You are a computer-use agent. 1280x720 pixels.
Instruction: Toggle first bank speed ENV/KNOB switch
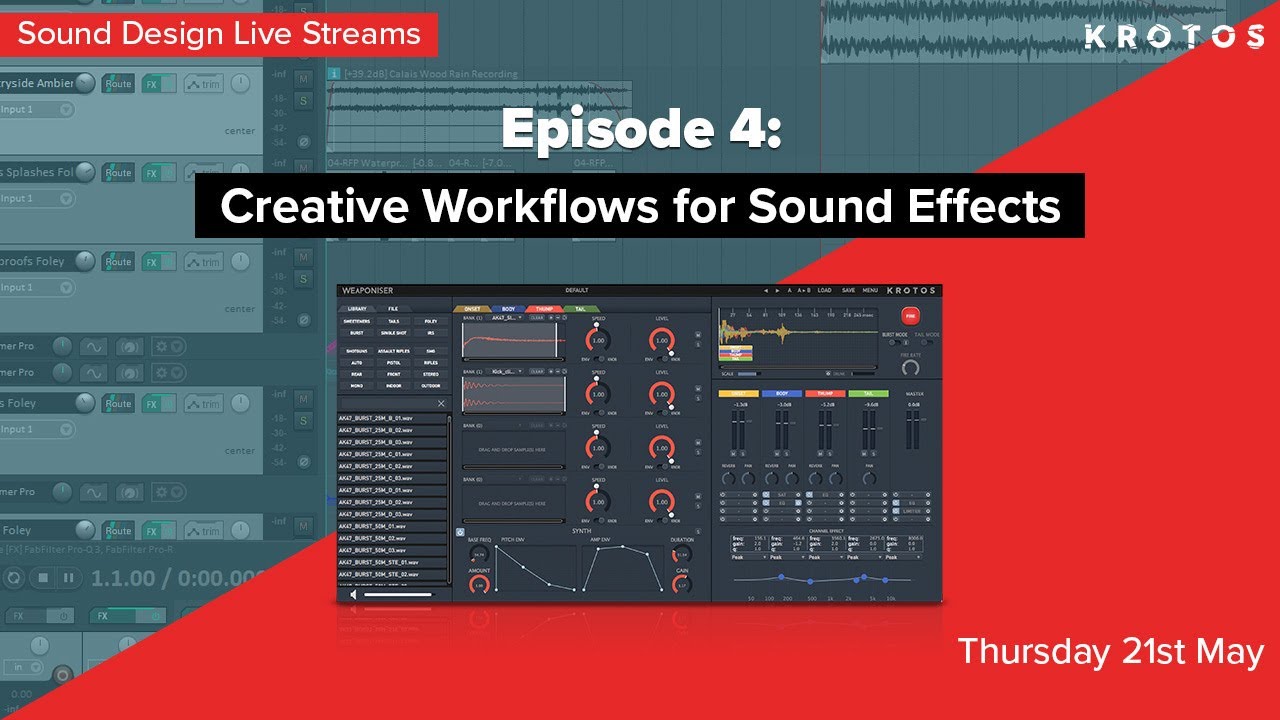601,359
